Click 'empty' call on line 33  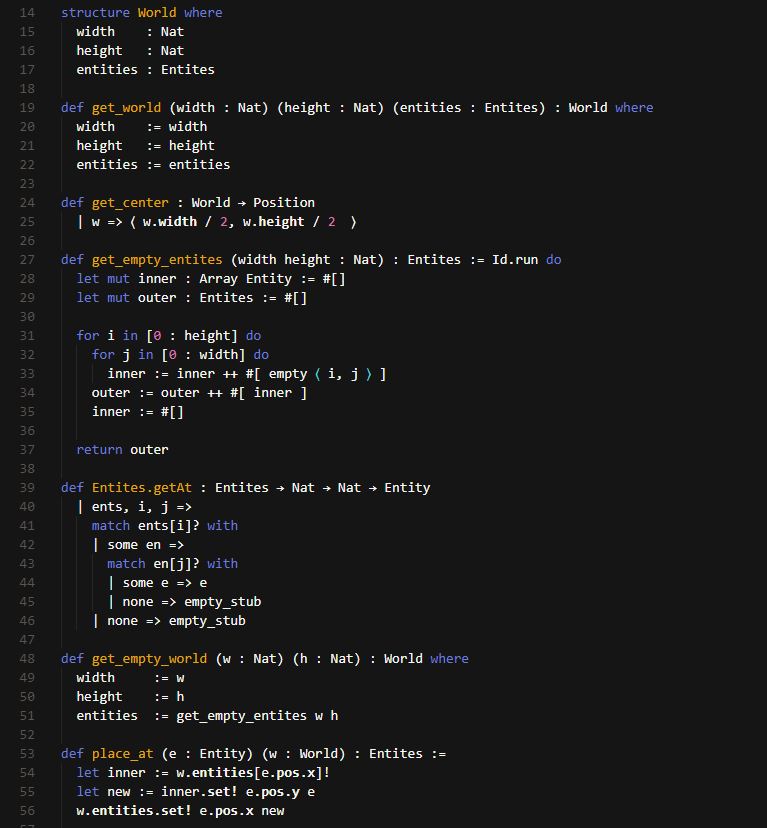287,374
